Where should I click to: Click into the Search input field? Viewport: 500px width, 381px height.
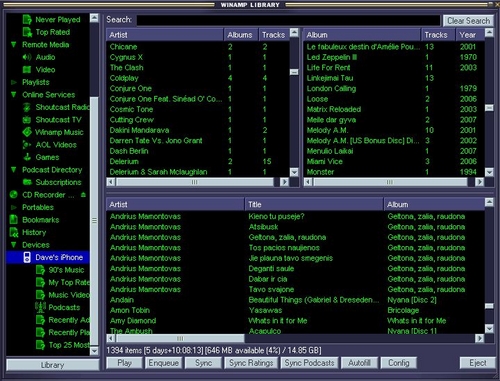coord(288,20)
